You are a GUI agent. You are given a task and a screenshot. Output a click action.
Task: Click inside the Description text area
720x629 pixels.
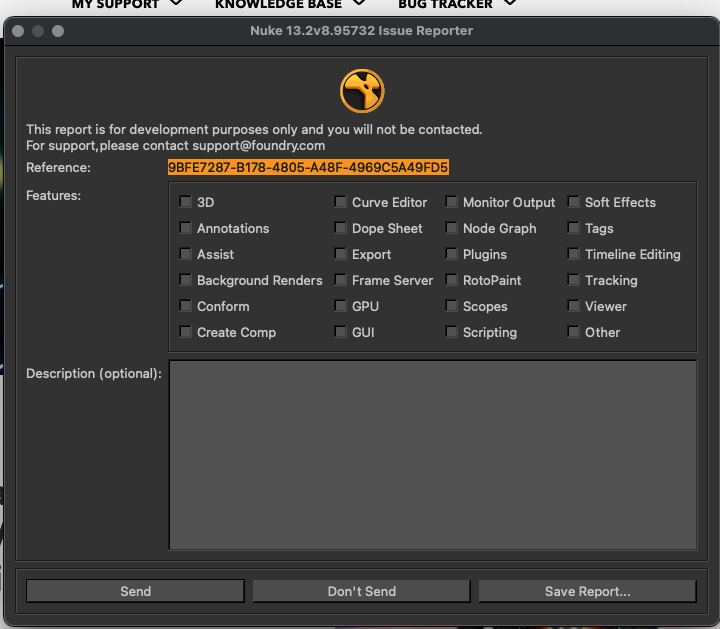[433, 455]
